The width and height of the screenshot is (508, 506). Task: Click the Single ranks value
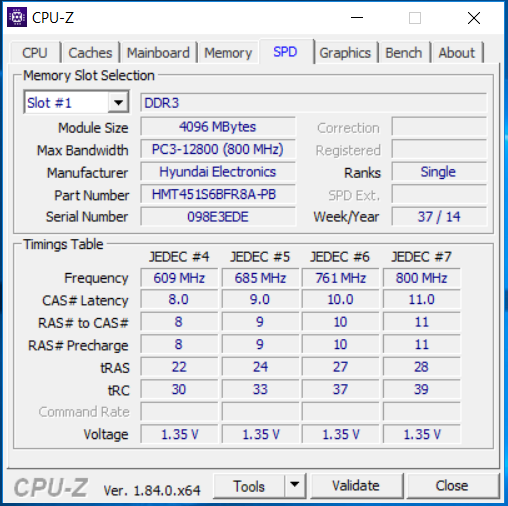(x=439, y=172)
